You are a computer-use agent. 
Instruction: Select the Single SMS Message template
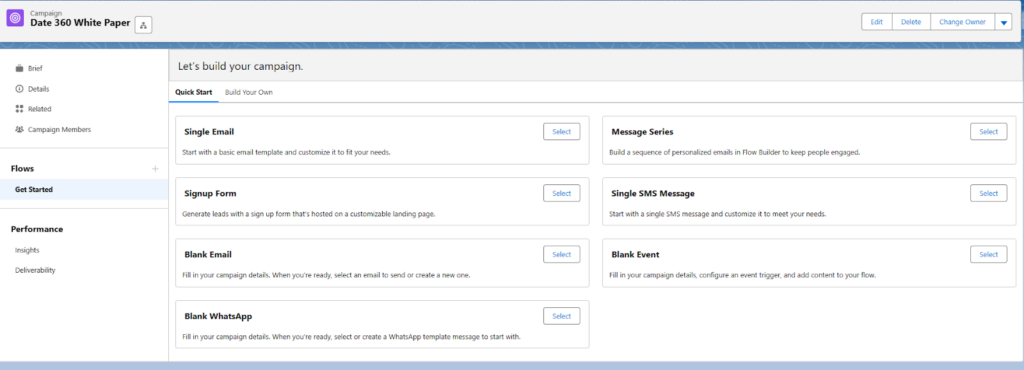[989, 193]
